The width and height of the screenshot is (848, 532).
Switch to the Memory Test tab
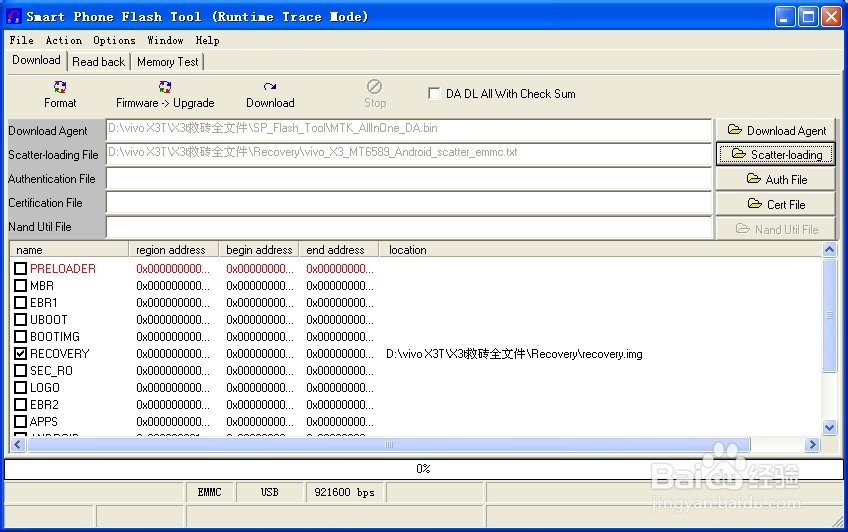[x=168, y=62]
